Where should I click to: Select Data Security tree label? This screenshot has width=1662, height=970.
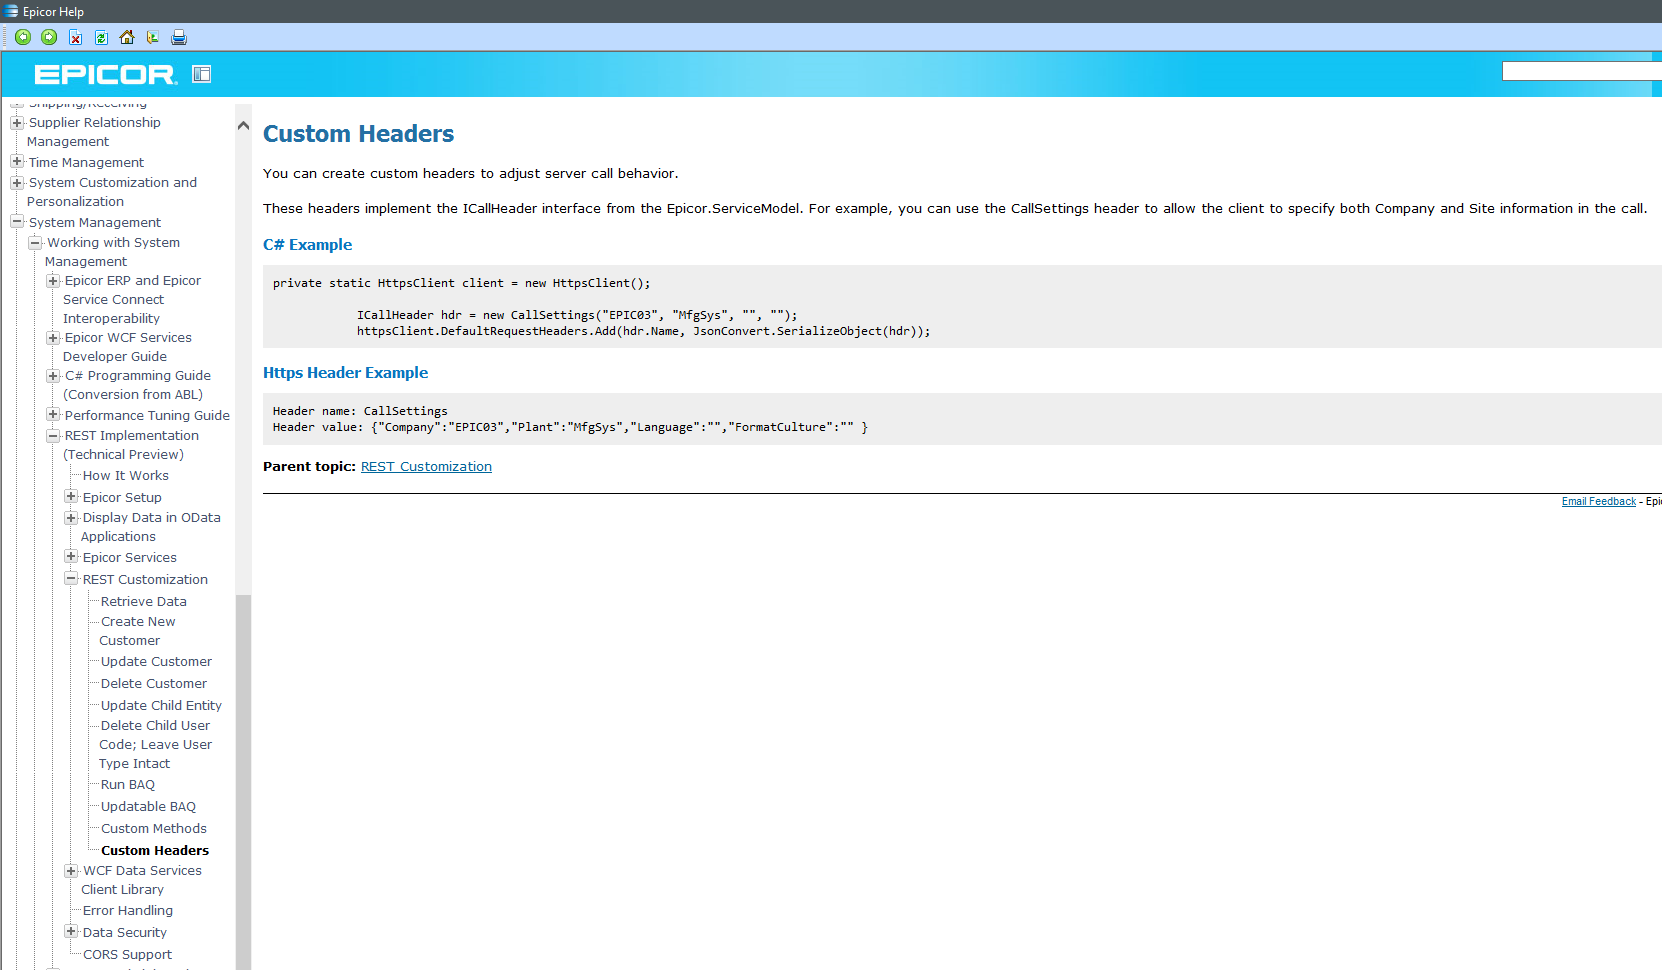point(125,933)
